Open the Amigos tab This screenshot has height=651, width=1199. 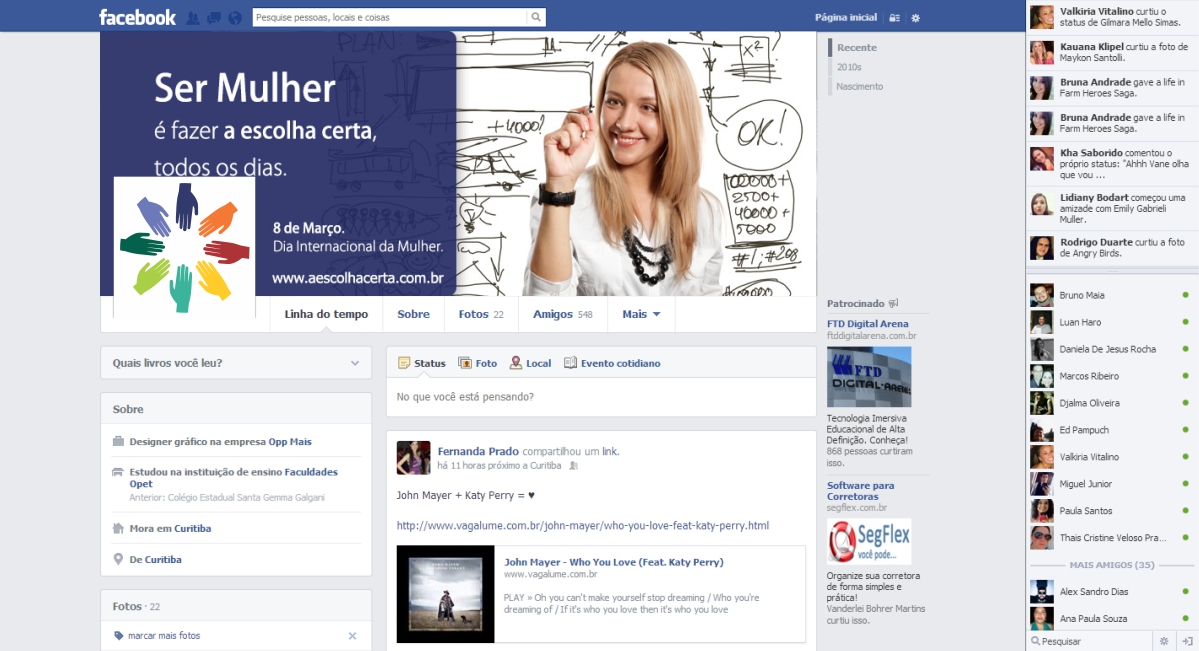[563, 314]
